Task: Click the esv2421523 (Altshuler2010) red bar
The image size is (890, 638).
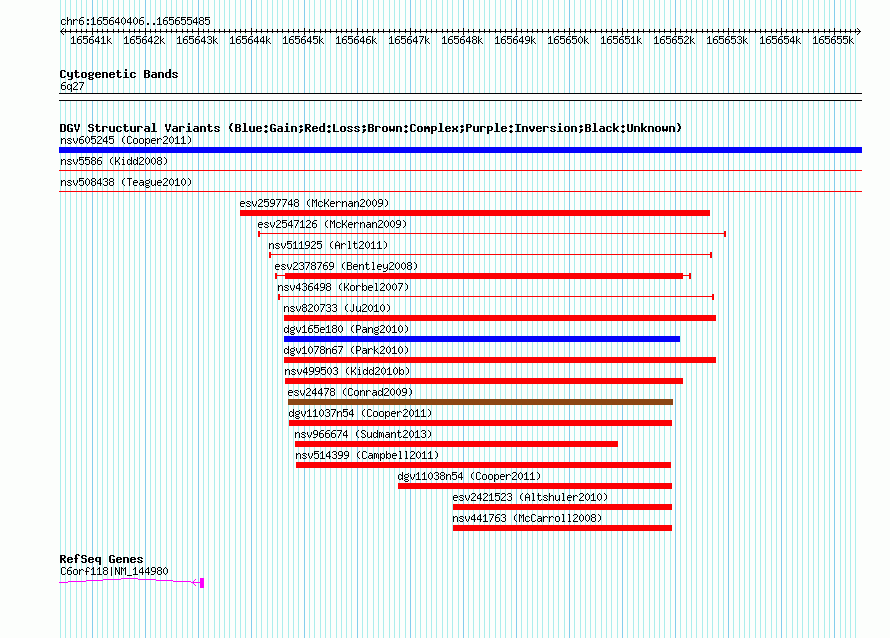Action: (x=562, y=507)
